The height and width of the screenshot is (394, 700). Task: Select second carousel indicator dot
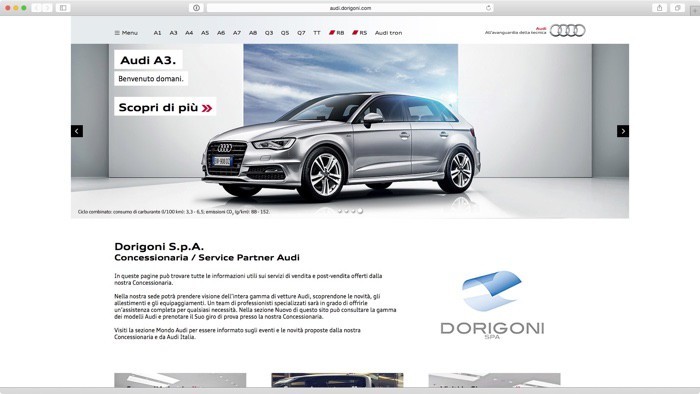point(346,211)
